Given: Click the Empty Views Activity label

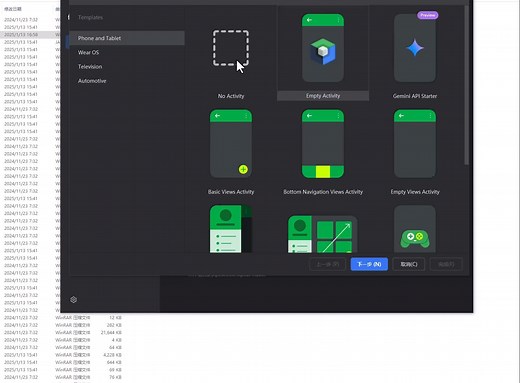Looking at the screenshot, I should (415, 192).
